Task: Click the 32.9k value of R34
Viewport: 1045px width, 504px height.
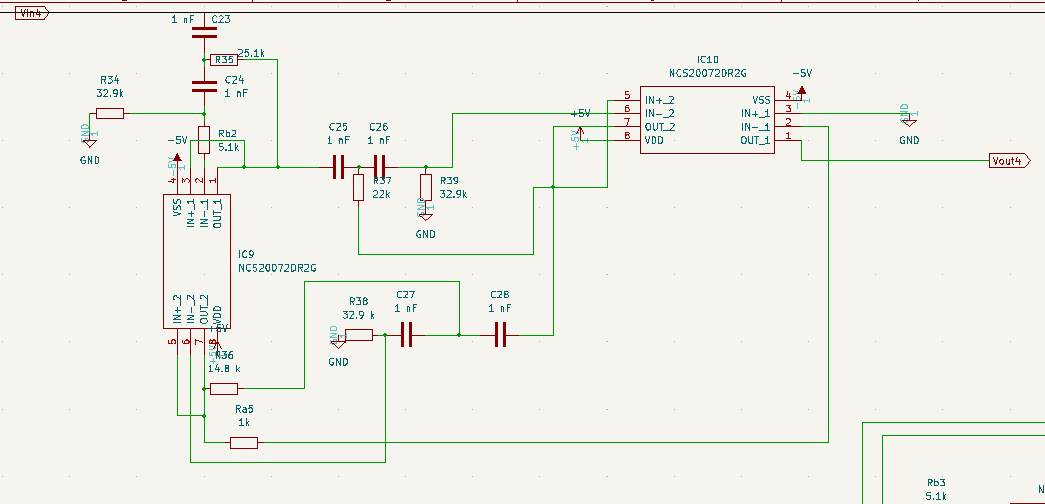Action: click(x=110, y=93)
